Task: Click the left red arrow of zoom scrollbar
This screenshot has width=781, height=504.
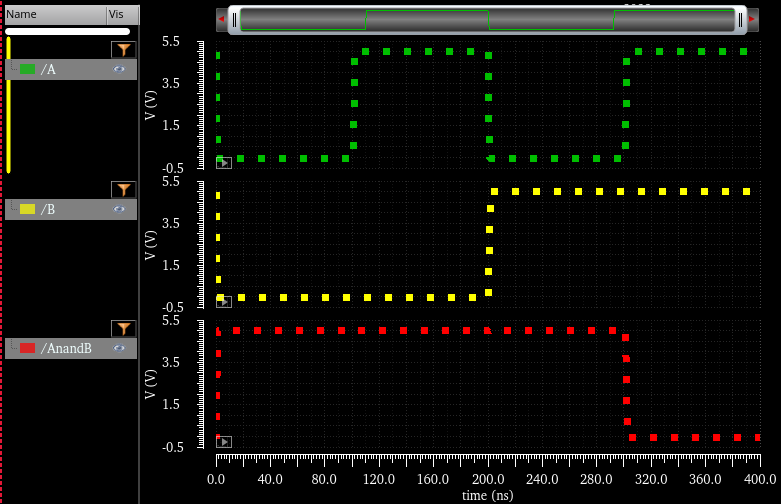Action: click(222, 19)
